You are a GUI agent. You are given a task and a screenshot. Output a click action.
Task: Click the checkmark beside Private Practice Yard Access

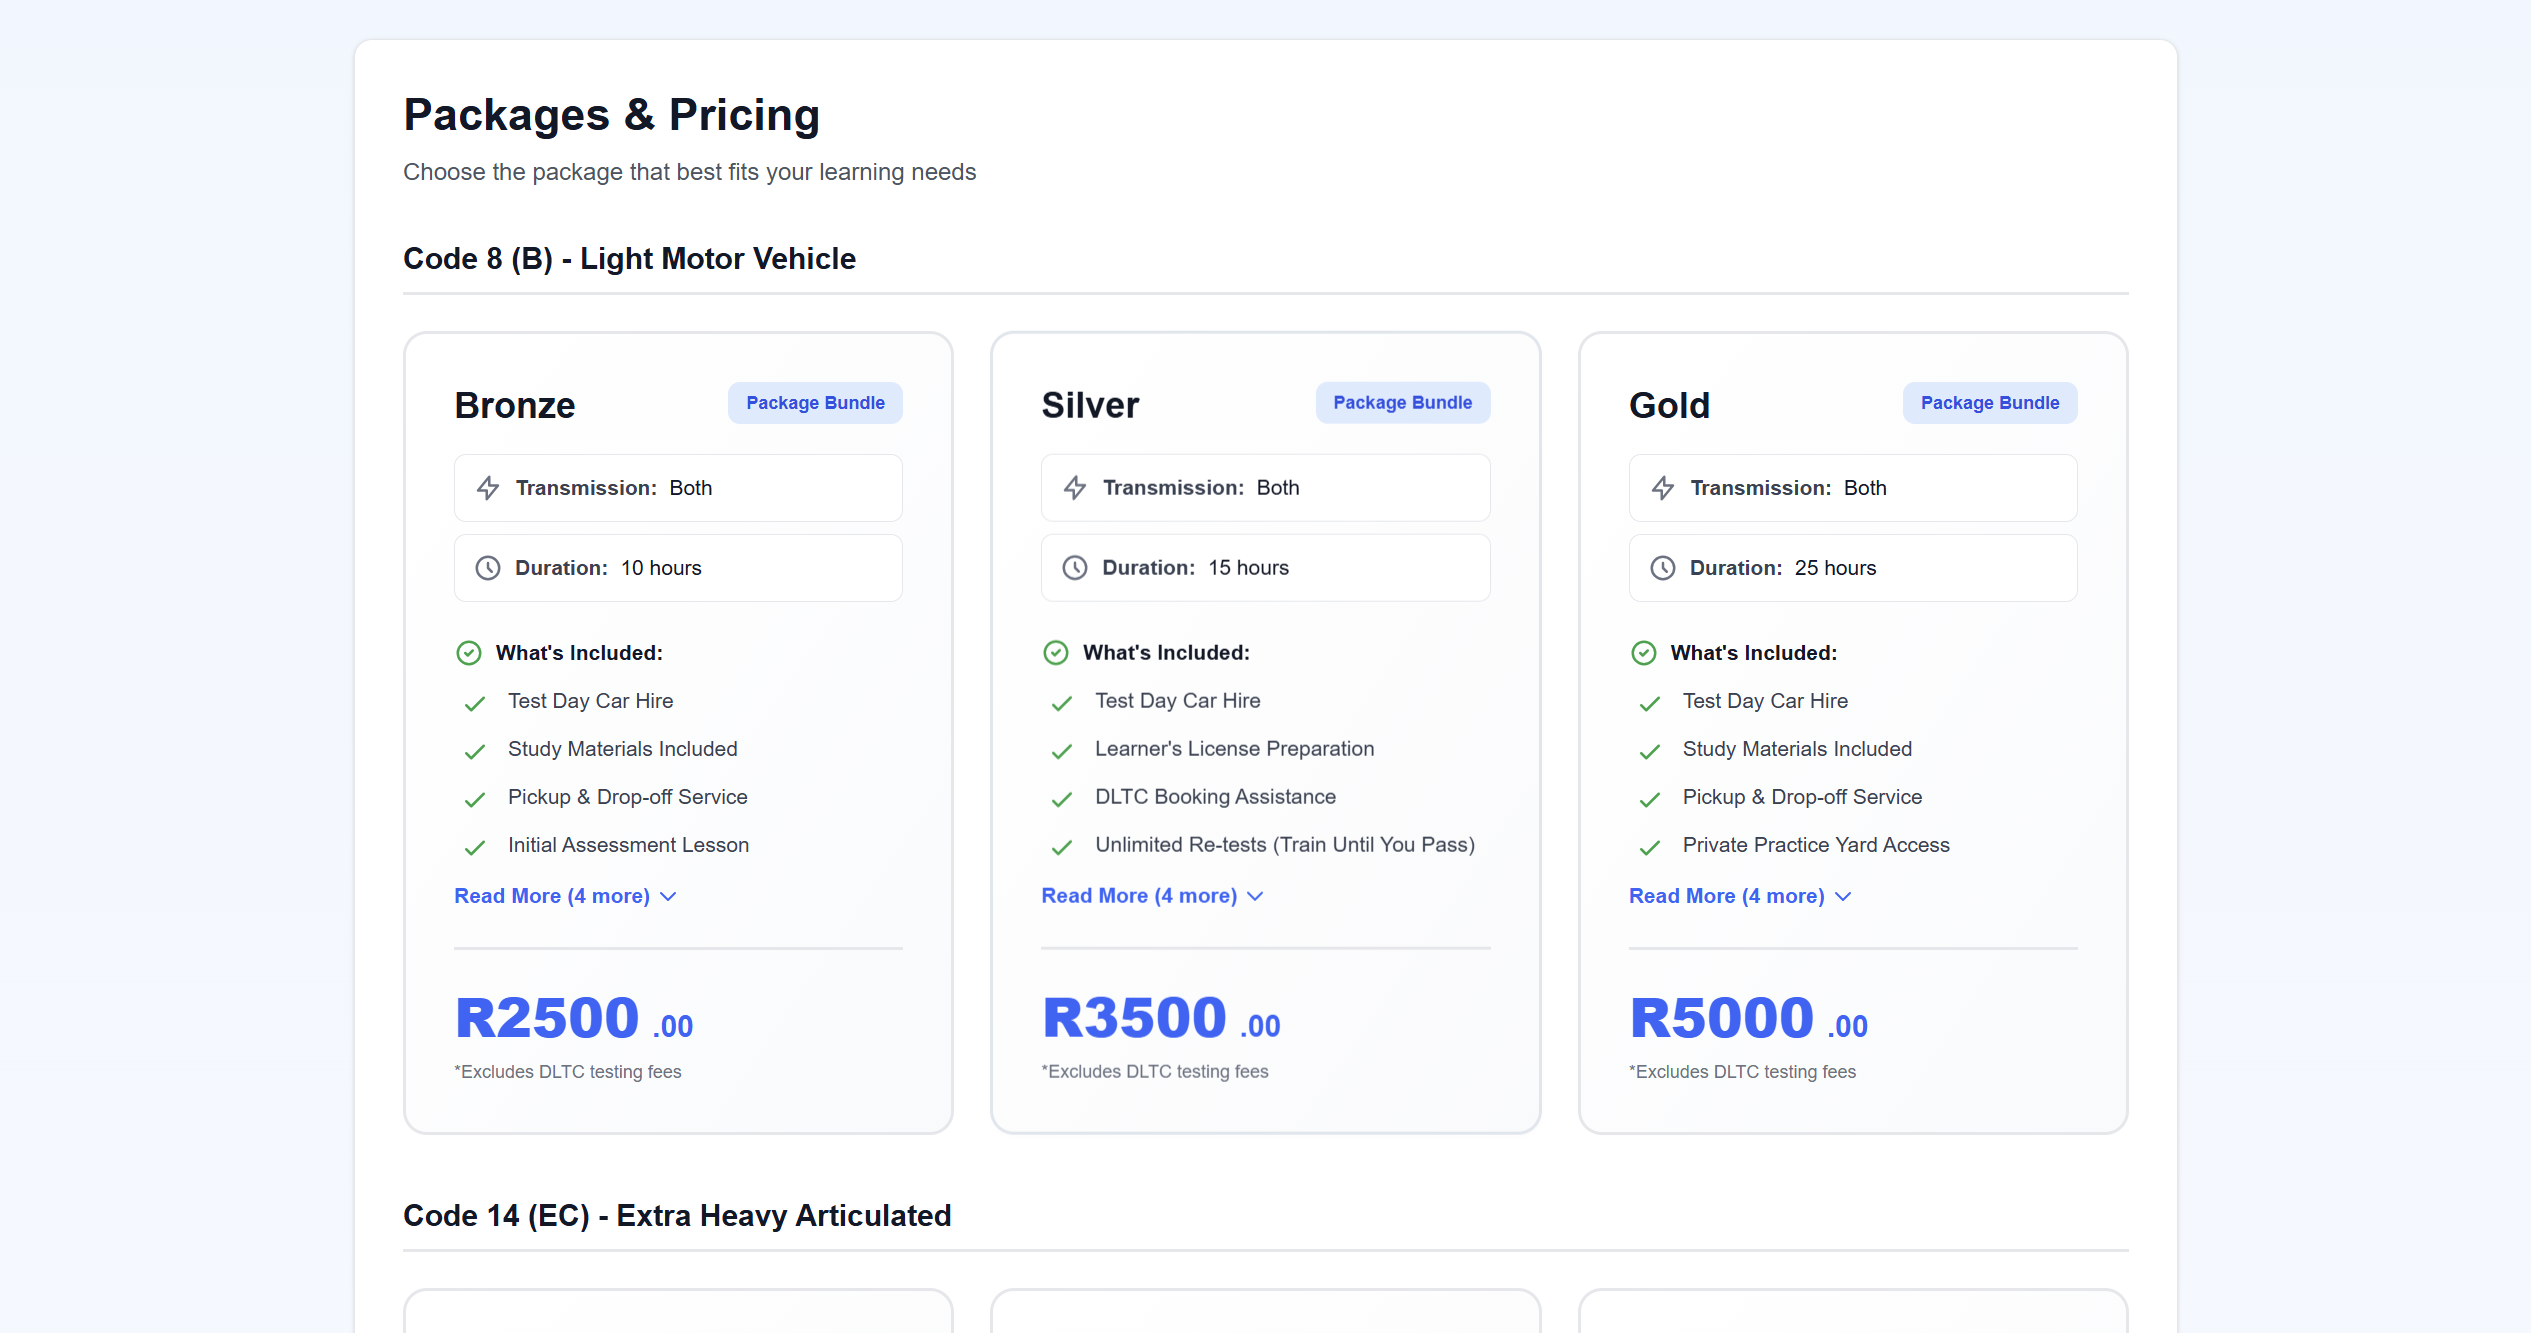(1648, 846)
